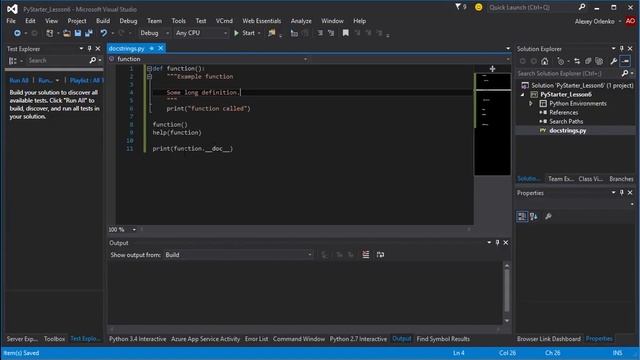This screenshot has width=640, height=360.
Task: Click the Test Explorer Search field
Action: click(58, 60)
